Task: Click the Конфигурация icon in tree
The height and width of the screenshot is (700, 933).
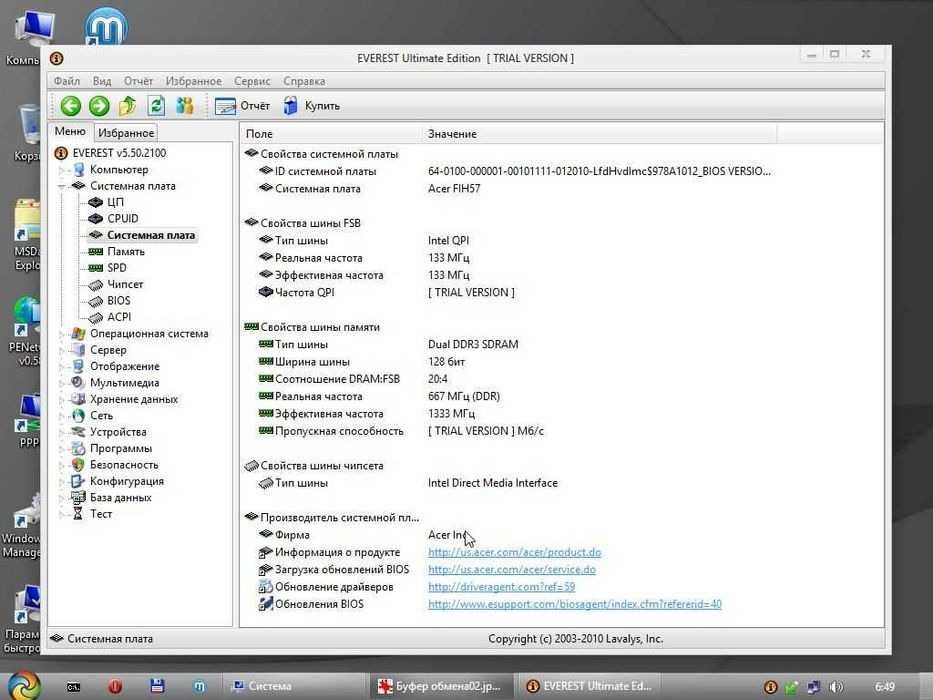Action: pyautogui.click(x=78, y=481)
